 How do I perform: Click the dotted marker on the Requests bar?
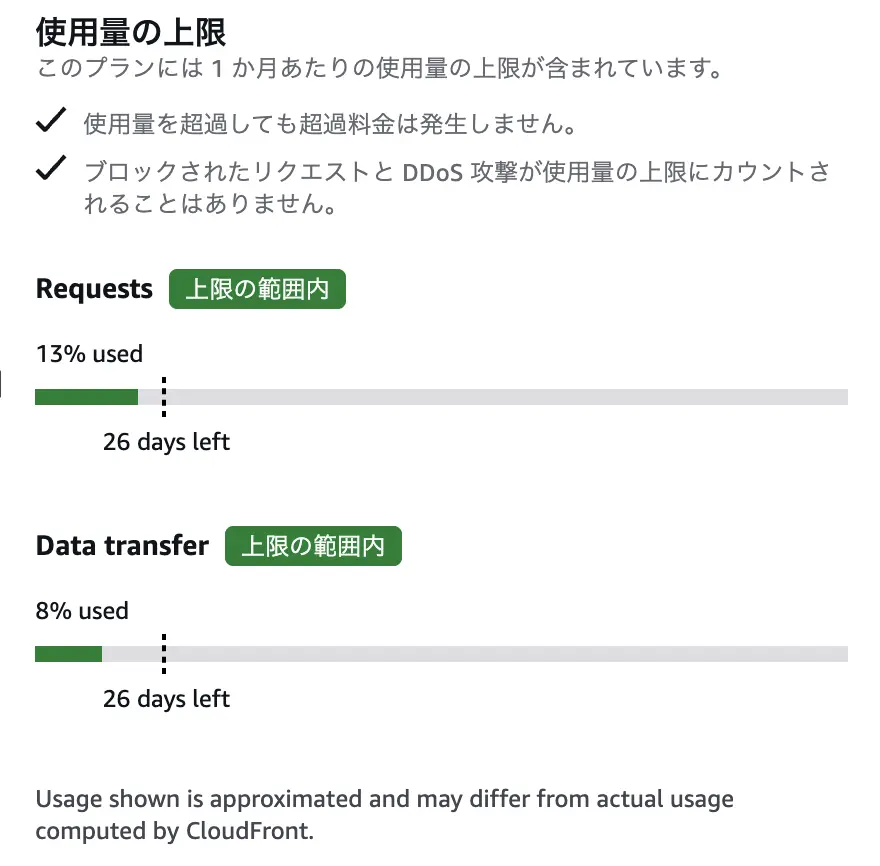[x=163, y=397]
